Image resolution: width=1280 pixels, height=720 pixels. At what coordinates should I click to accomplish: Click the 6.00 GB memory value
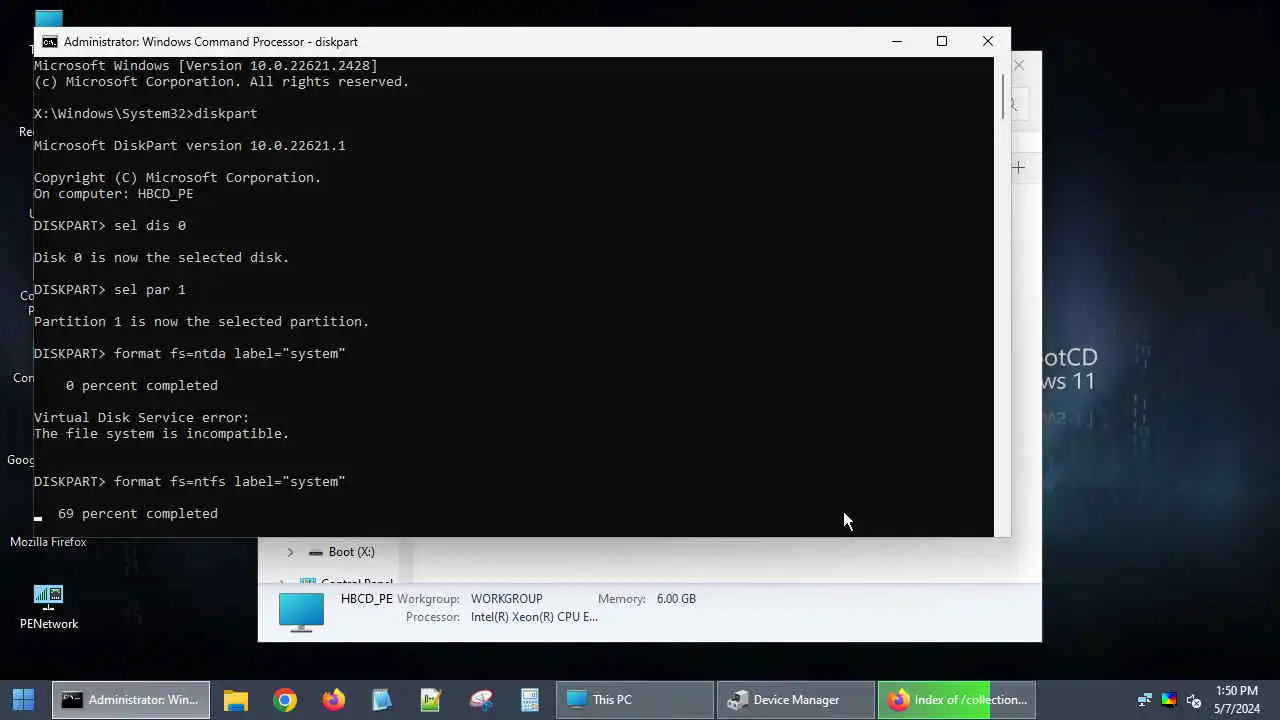pyautogui.click(x=676, y=599)
